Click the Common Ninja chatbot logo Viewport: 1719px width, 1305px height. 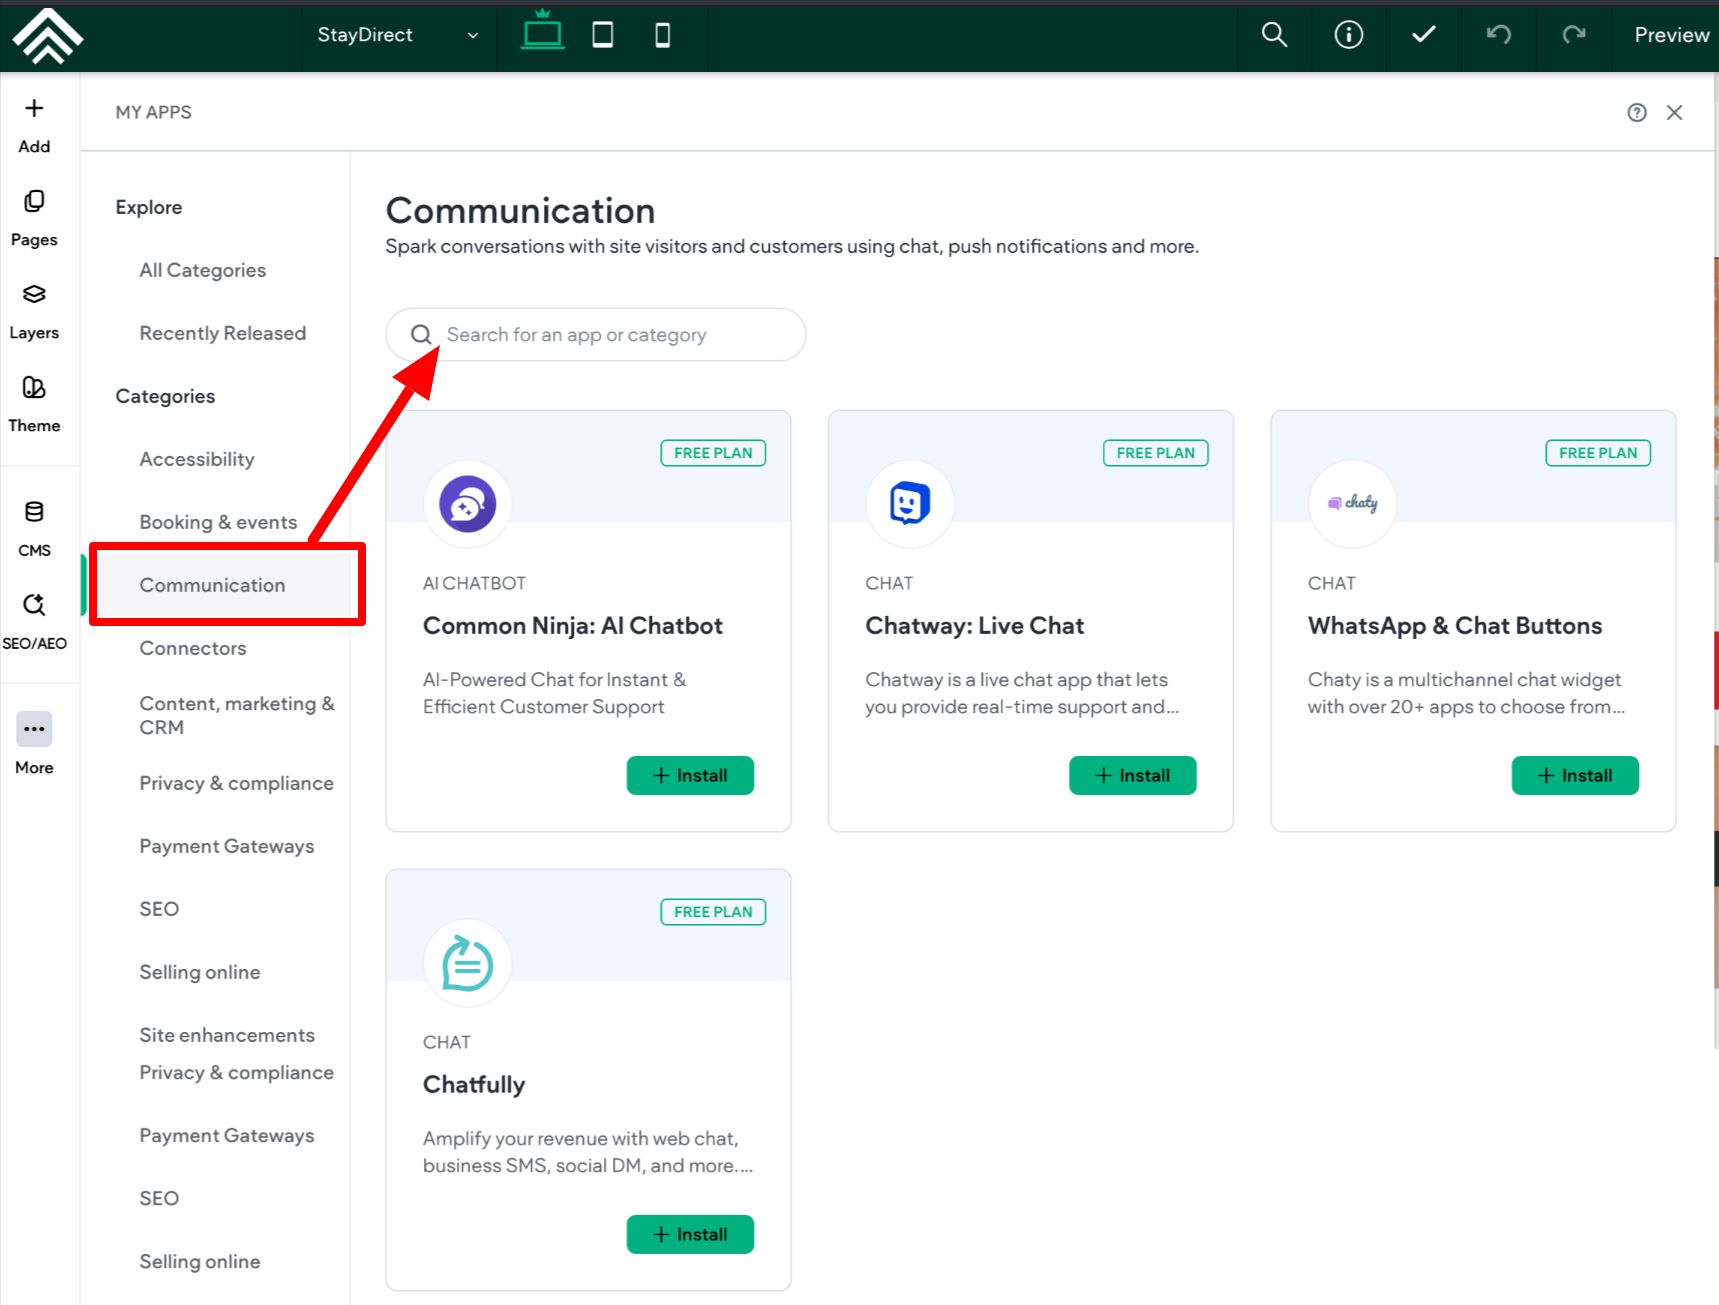click(468, 504)
